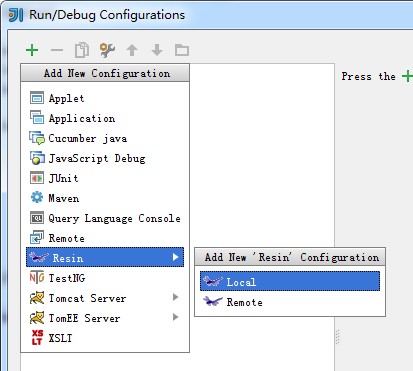Click the Application configuration icon

(37, 118)
